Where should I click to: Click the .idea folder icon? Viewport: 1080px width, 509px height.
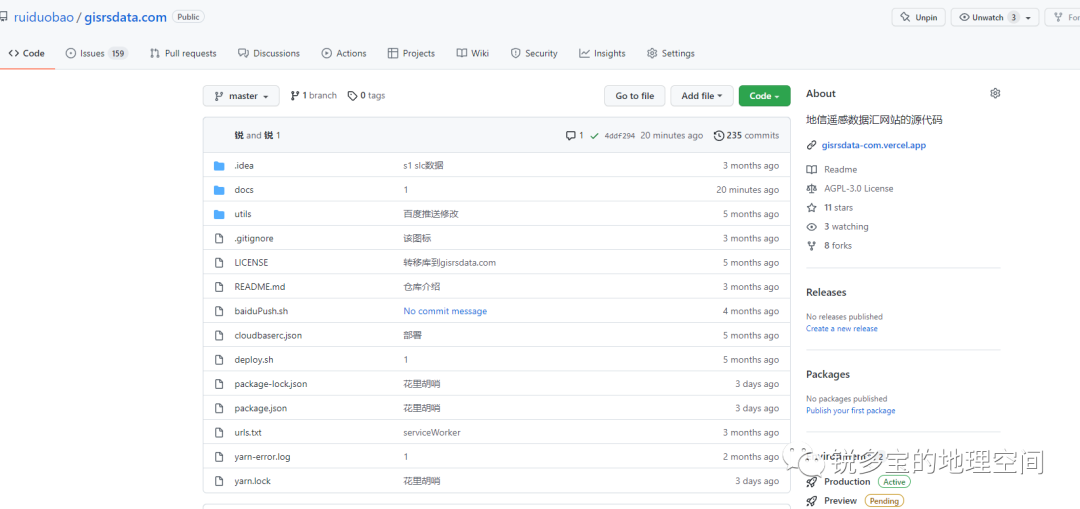(x=219, y=166)
